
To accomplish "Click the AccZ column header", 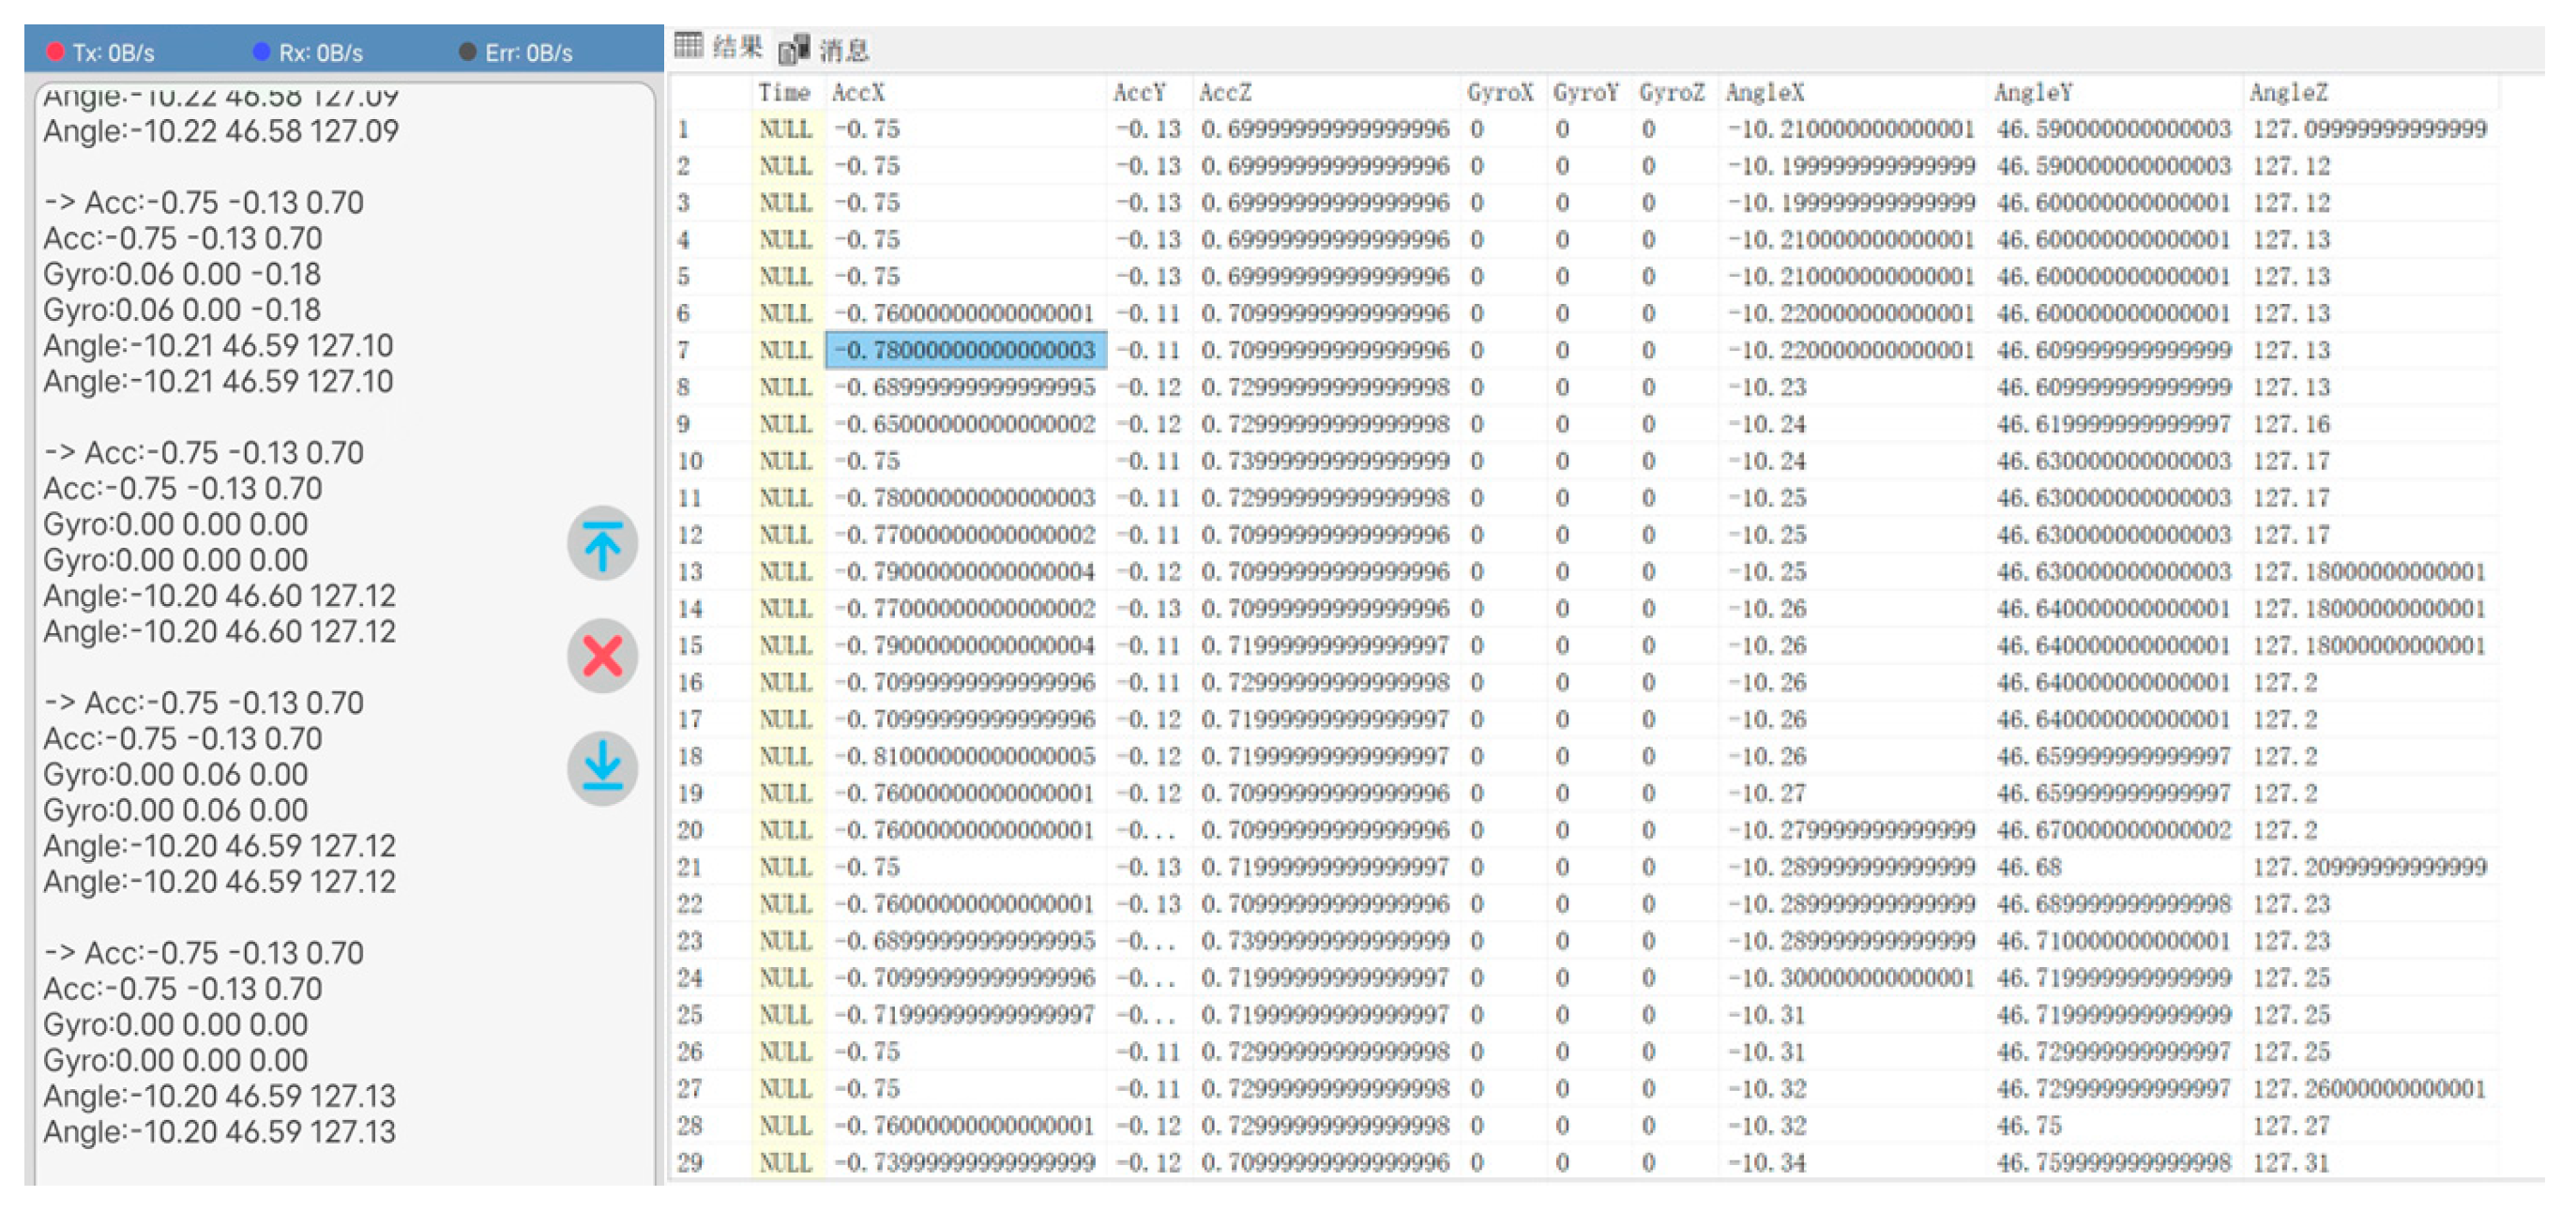I will coord(1225,92).
